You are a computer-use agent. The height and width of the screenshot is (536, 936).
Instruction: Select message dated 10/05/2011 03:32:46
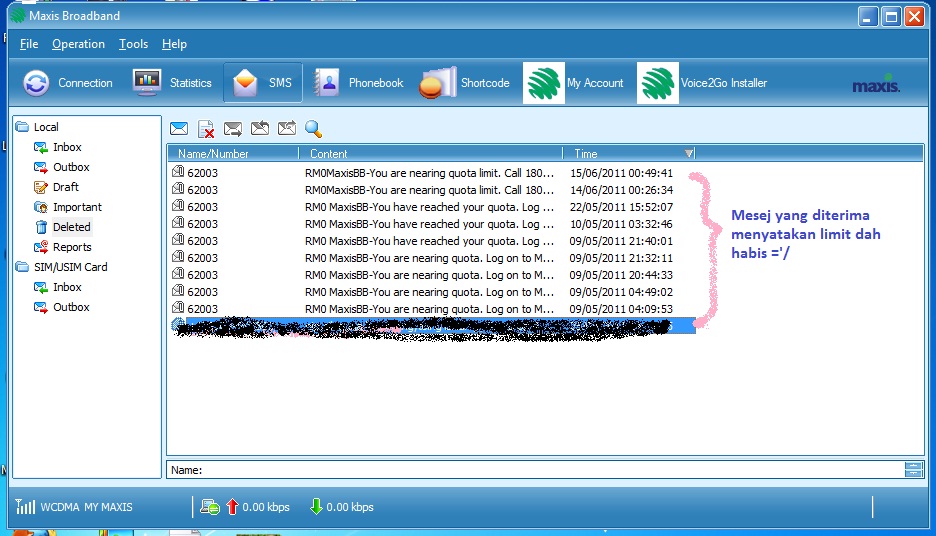point(433,224)
